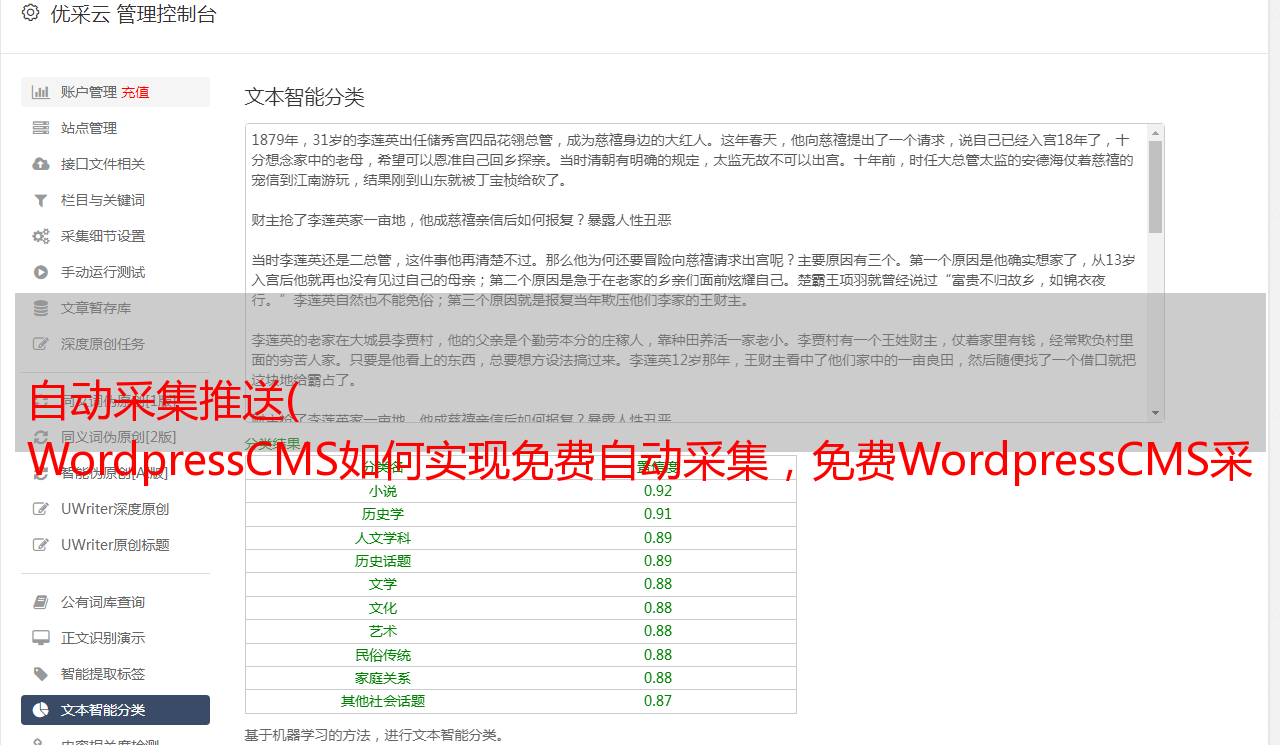This screenshot has width=1280, height=745.
Task: Click the 优采云 管理控制台 header title
Action: 133,14
